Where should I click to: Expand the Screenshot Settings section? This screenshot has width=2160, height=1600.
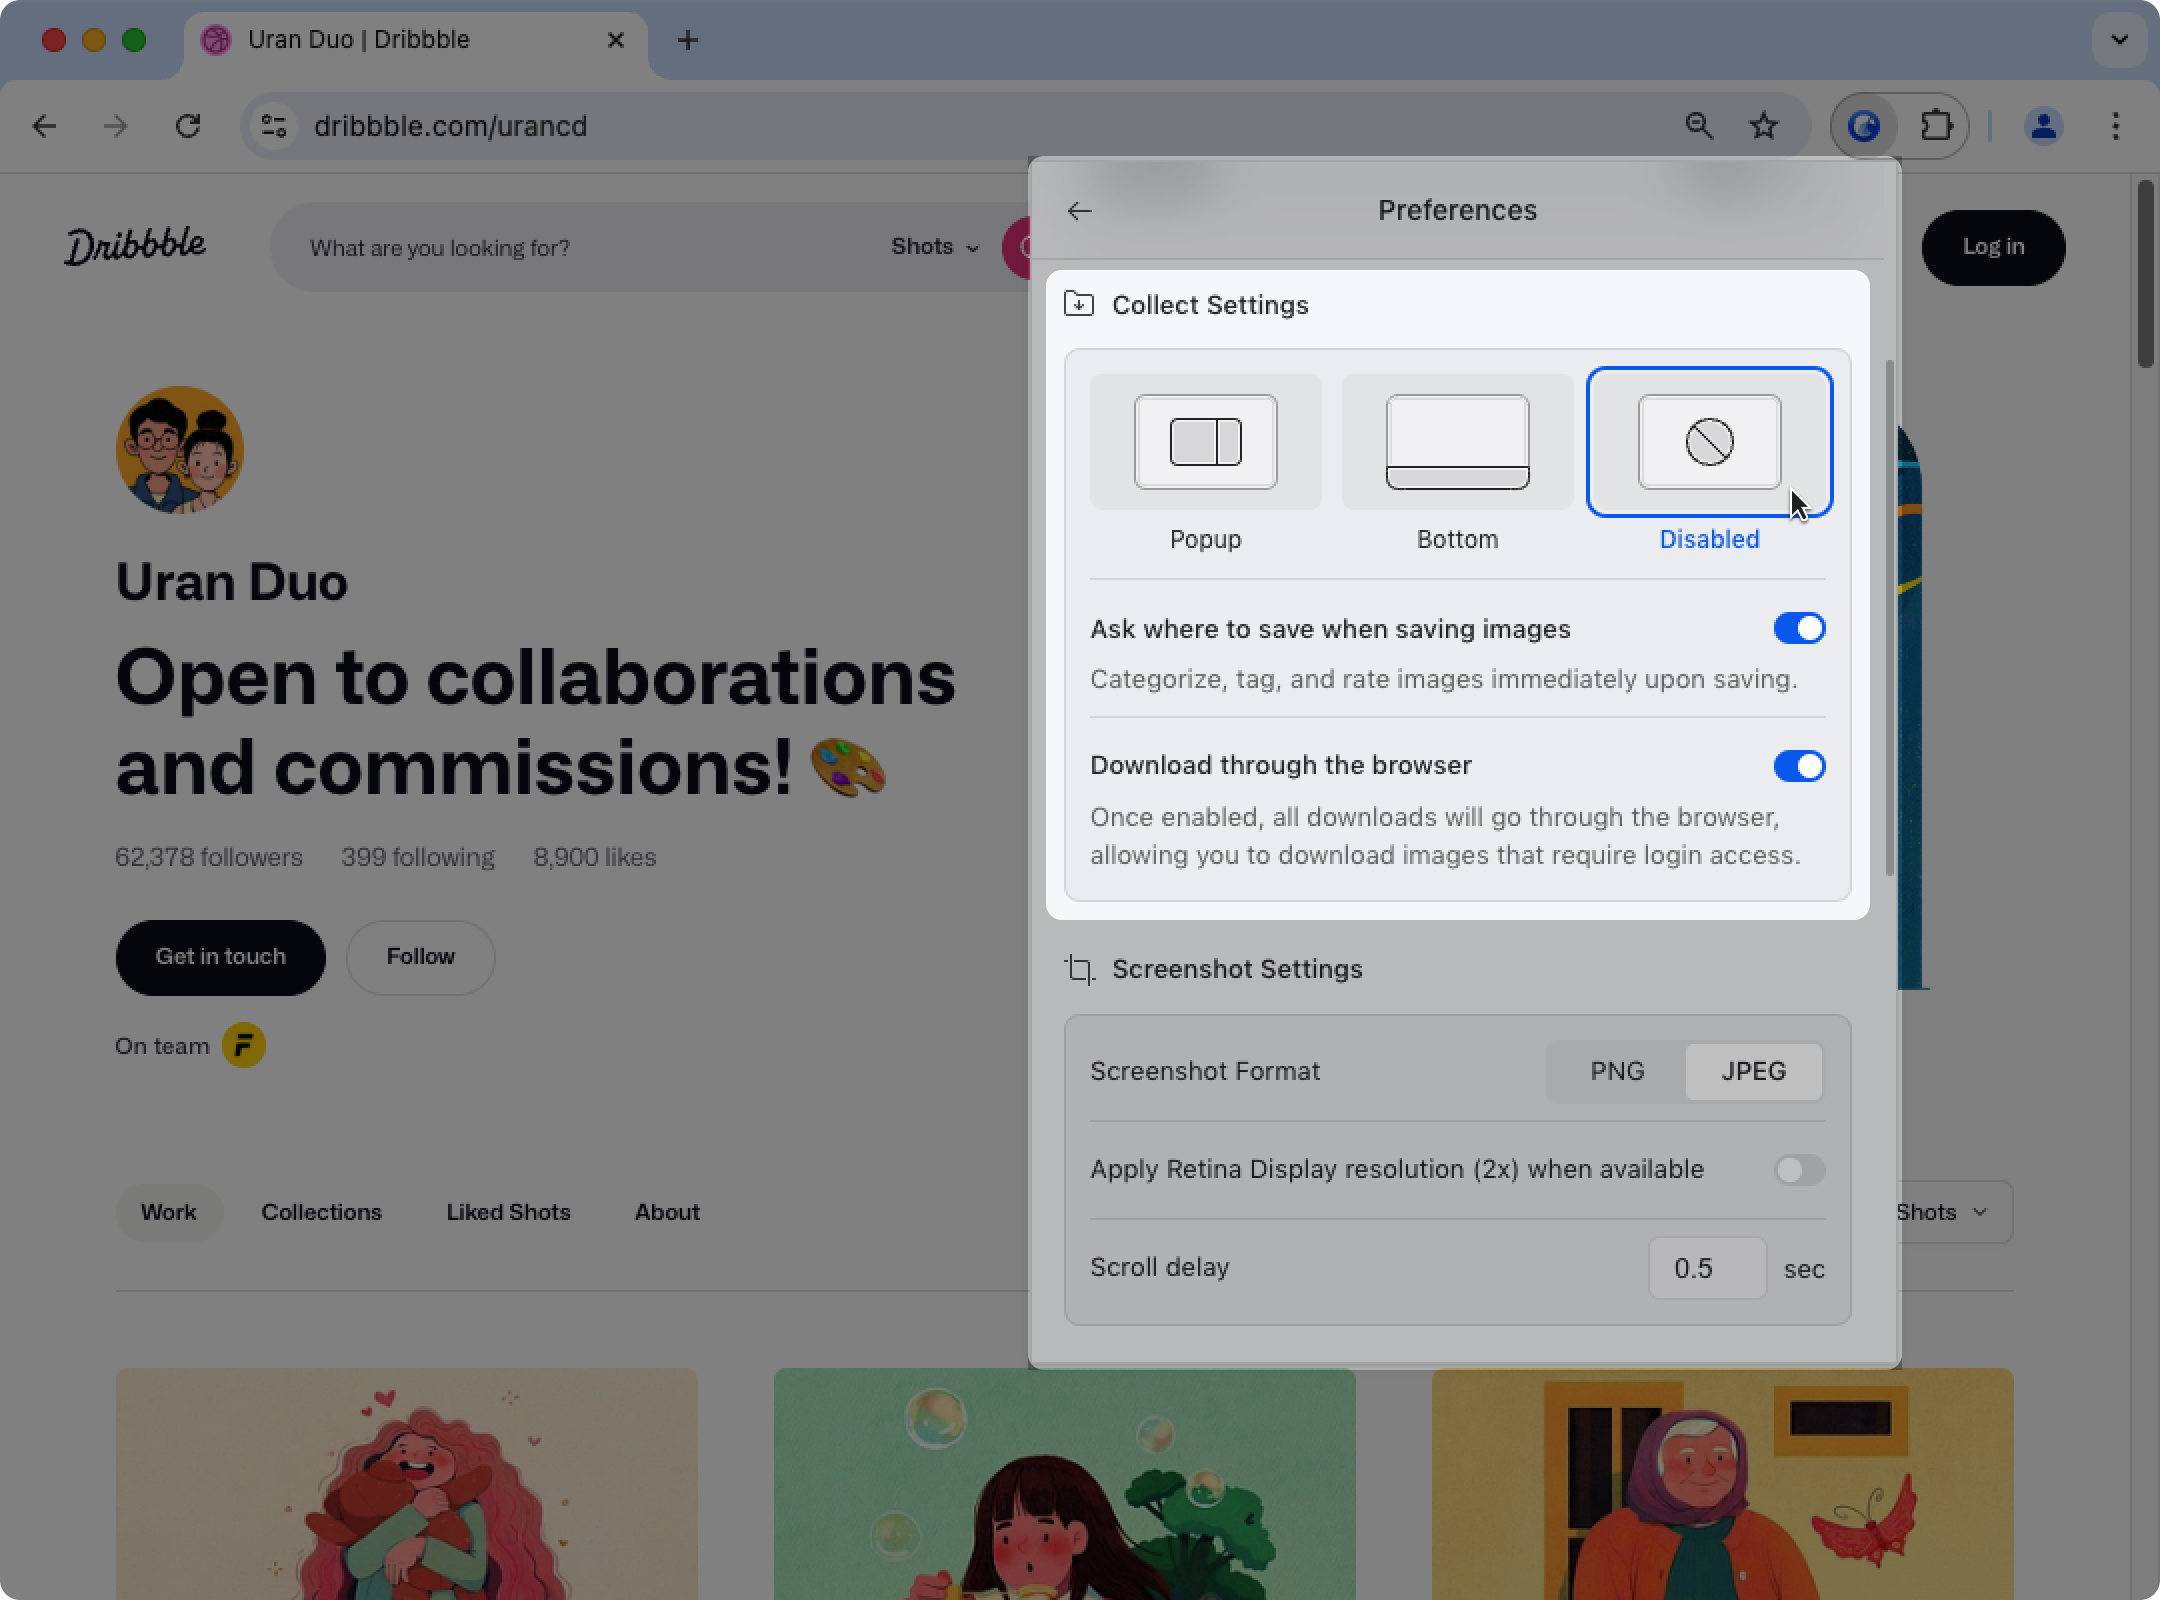(x=1239, y=970)
